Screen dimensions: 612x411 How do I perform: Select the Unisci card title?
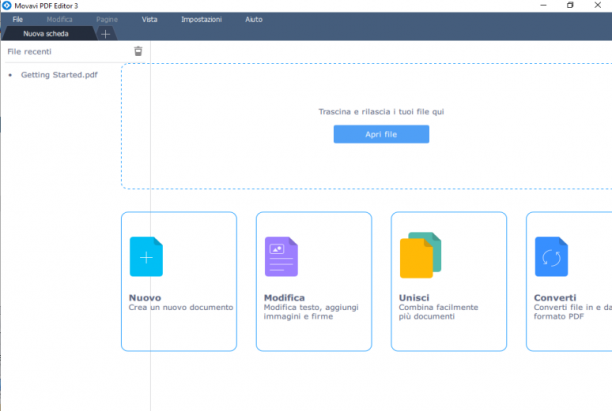point(414,298)
